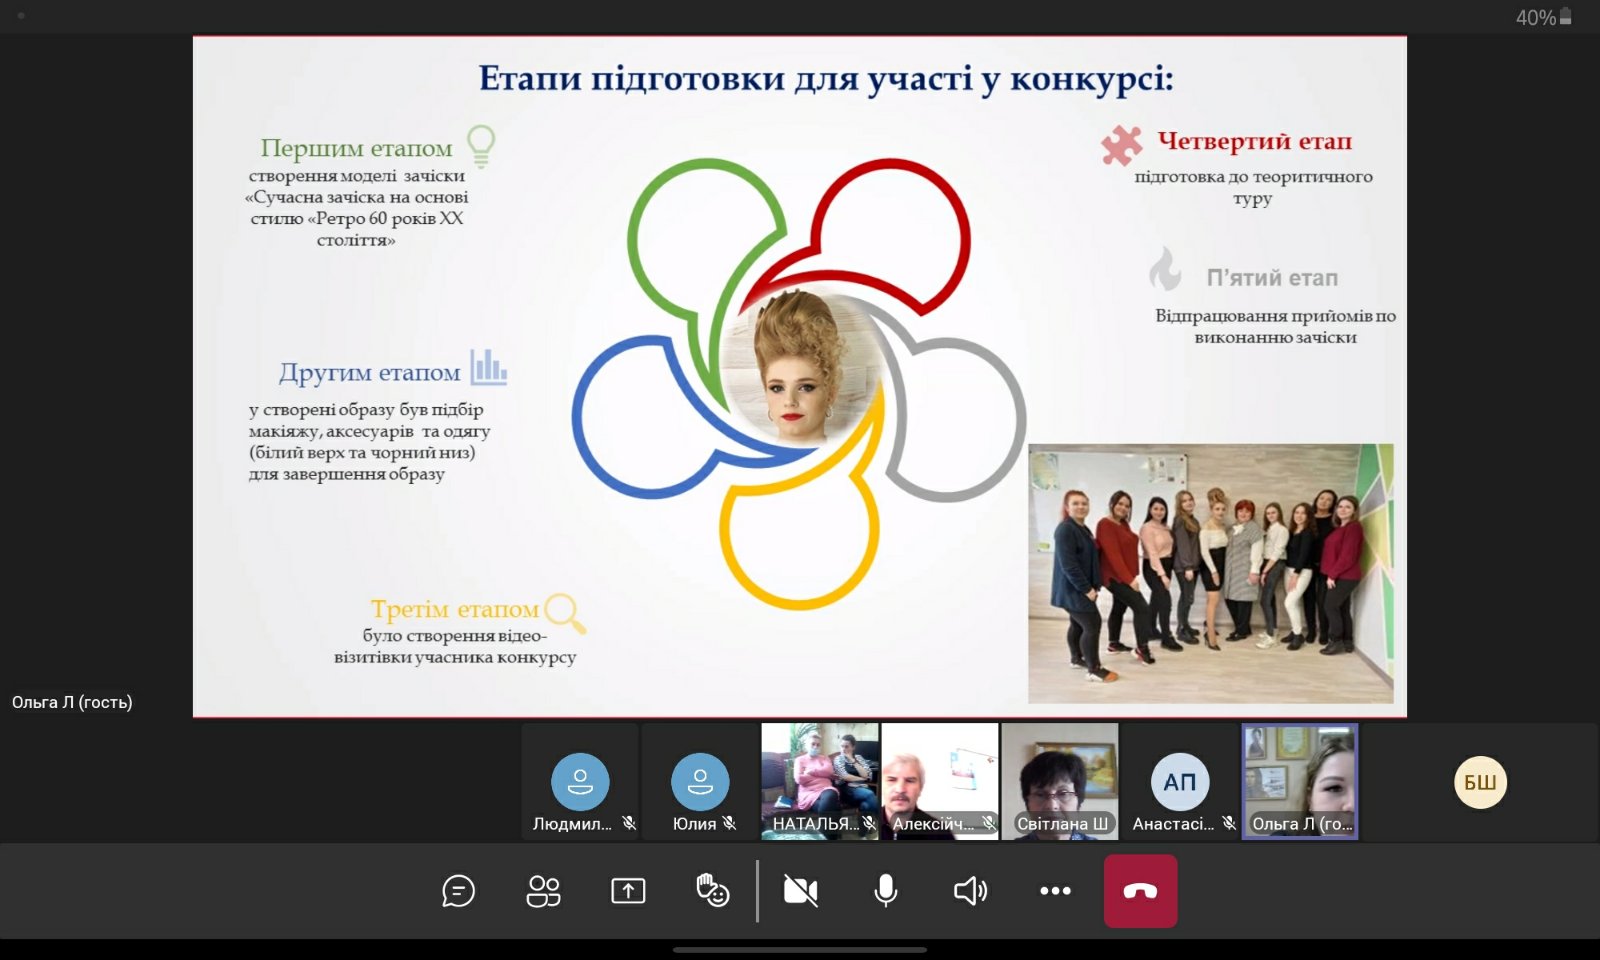Select the Ольга Л video tile
The image size is (1600, 960).
(x=1300, y=780)
